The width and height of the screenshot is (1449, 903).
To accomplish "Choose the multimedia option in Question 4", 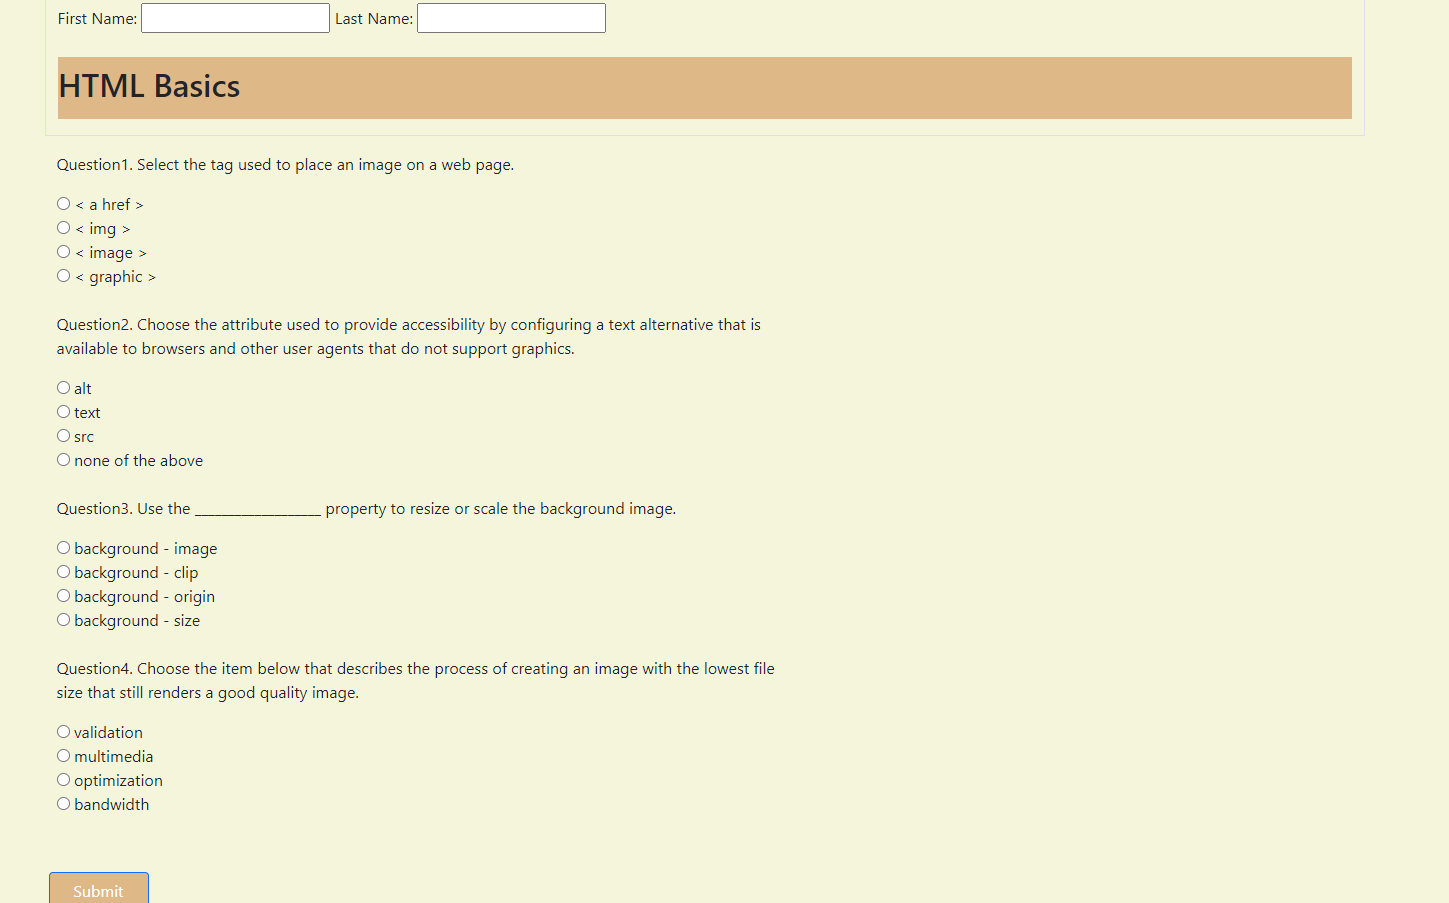I will pos(63,755).
